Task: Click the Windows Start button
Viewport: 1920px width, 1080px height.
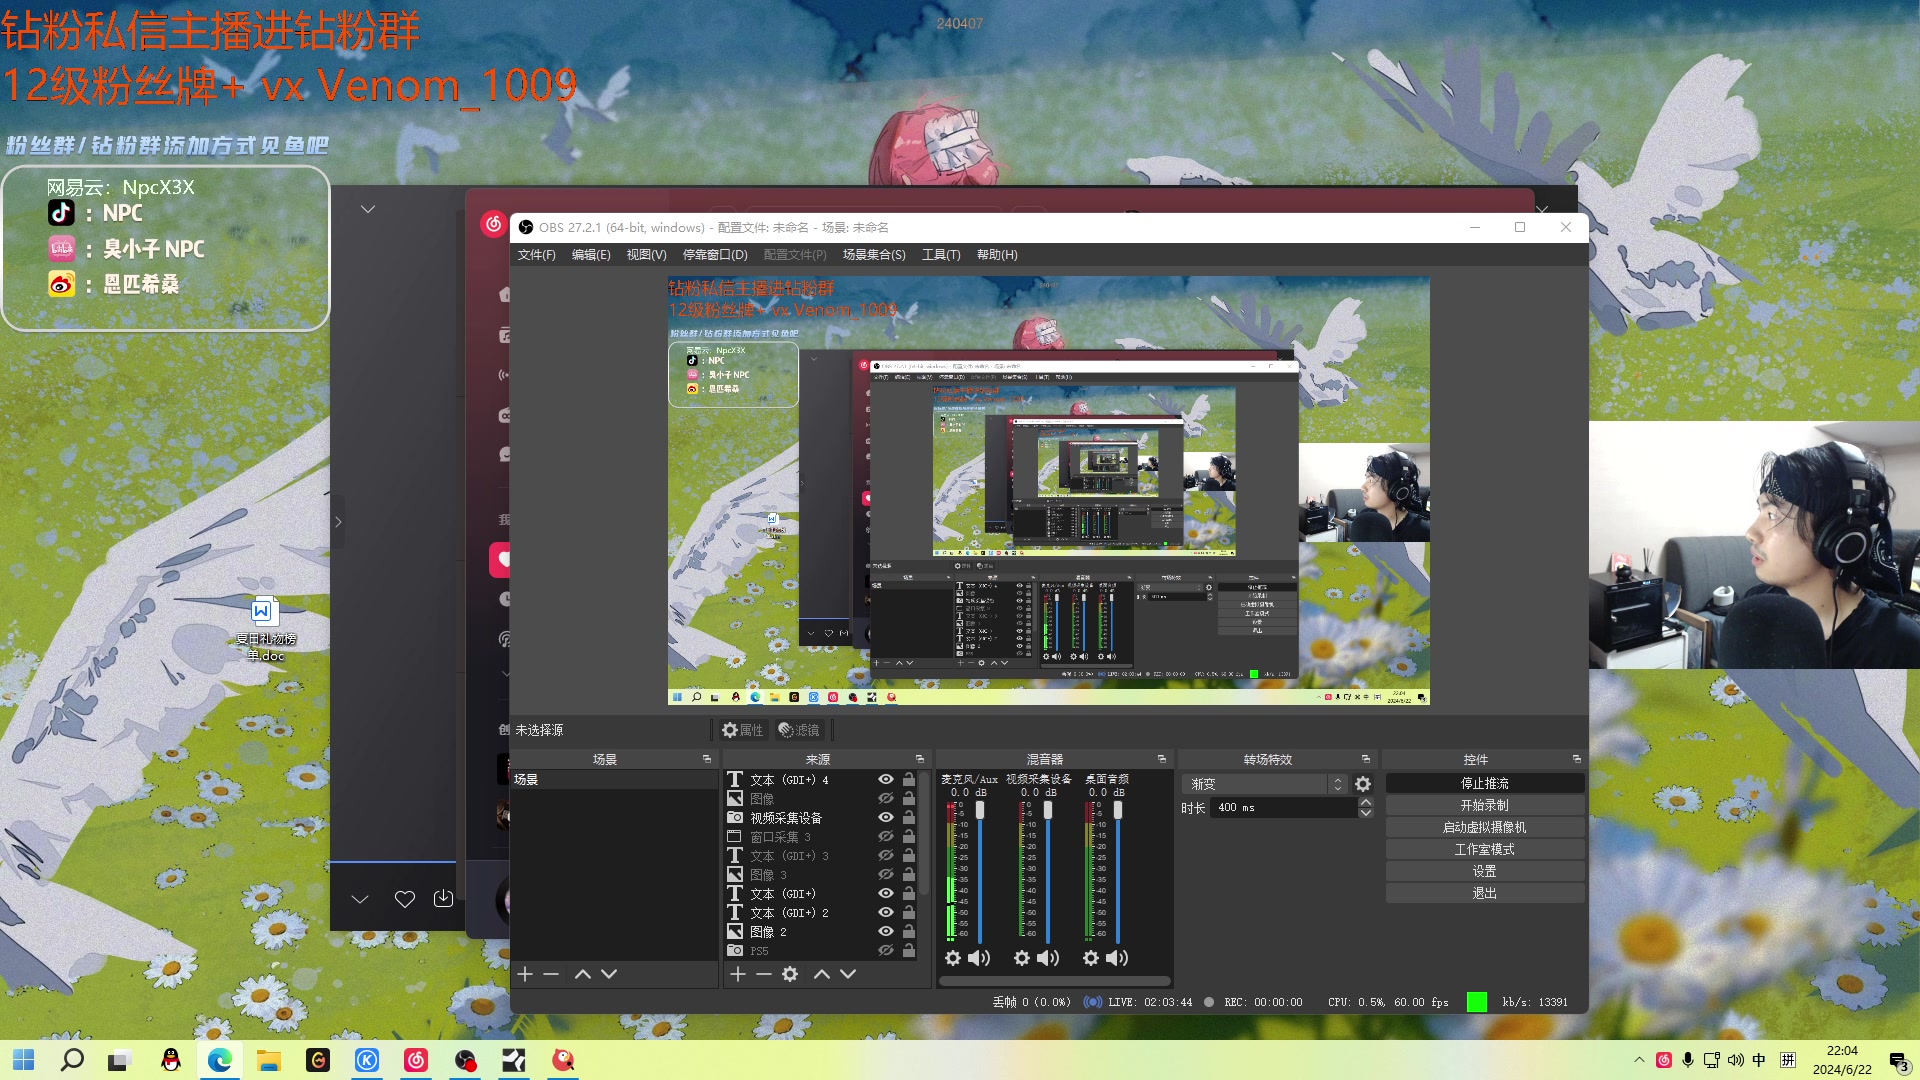Action: pos(24,1060)
